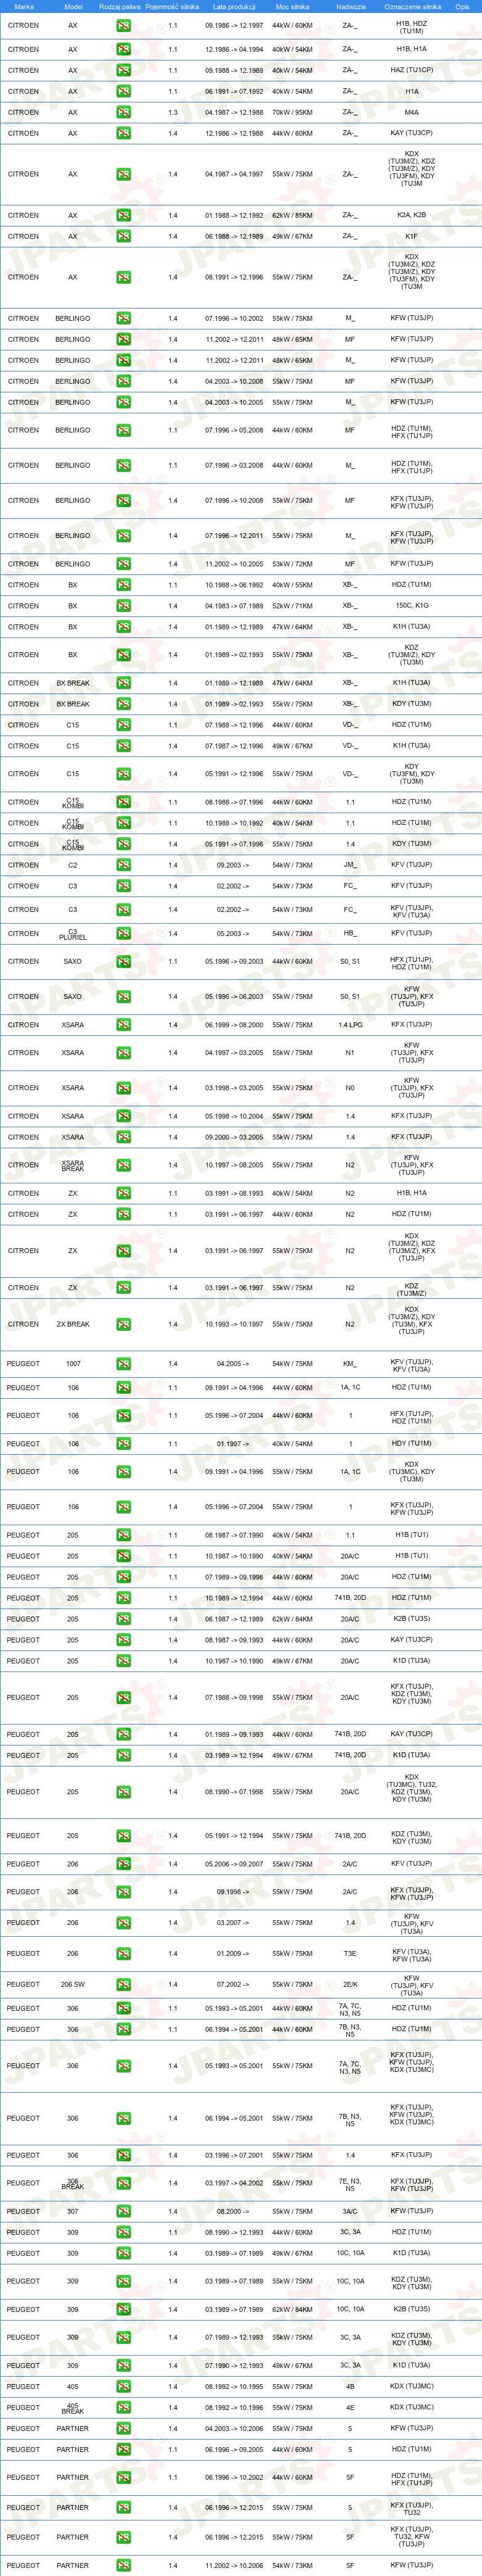Click fuel icon in Peugeot 405 4B row
The height and width of the screenshot is (2576, 482).
[123, 2387]
